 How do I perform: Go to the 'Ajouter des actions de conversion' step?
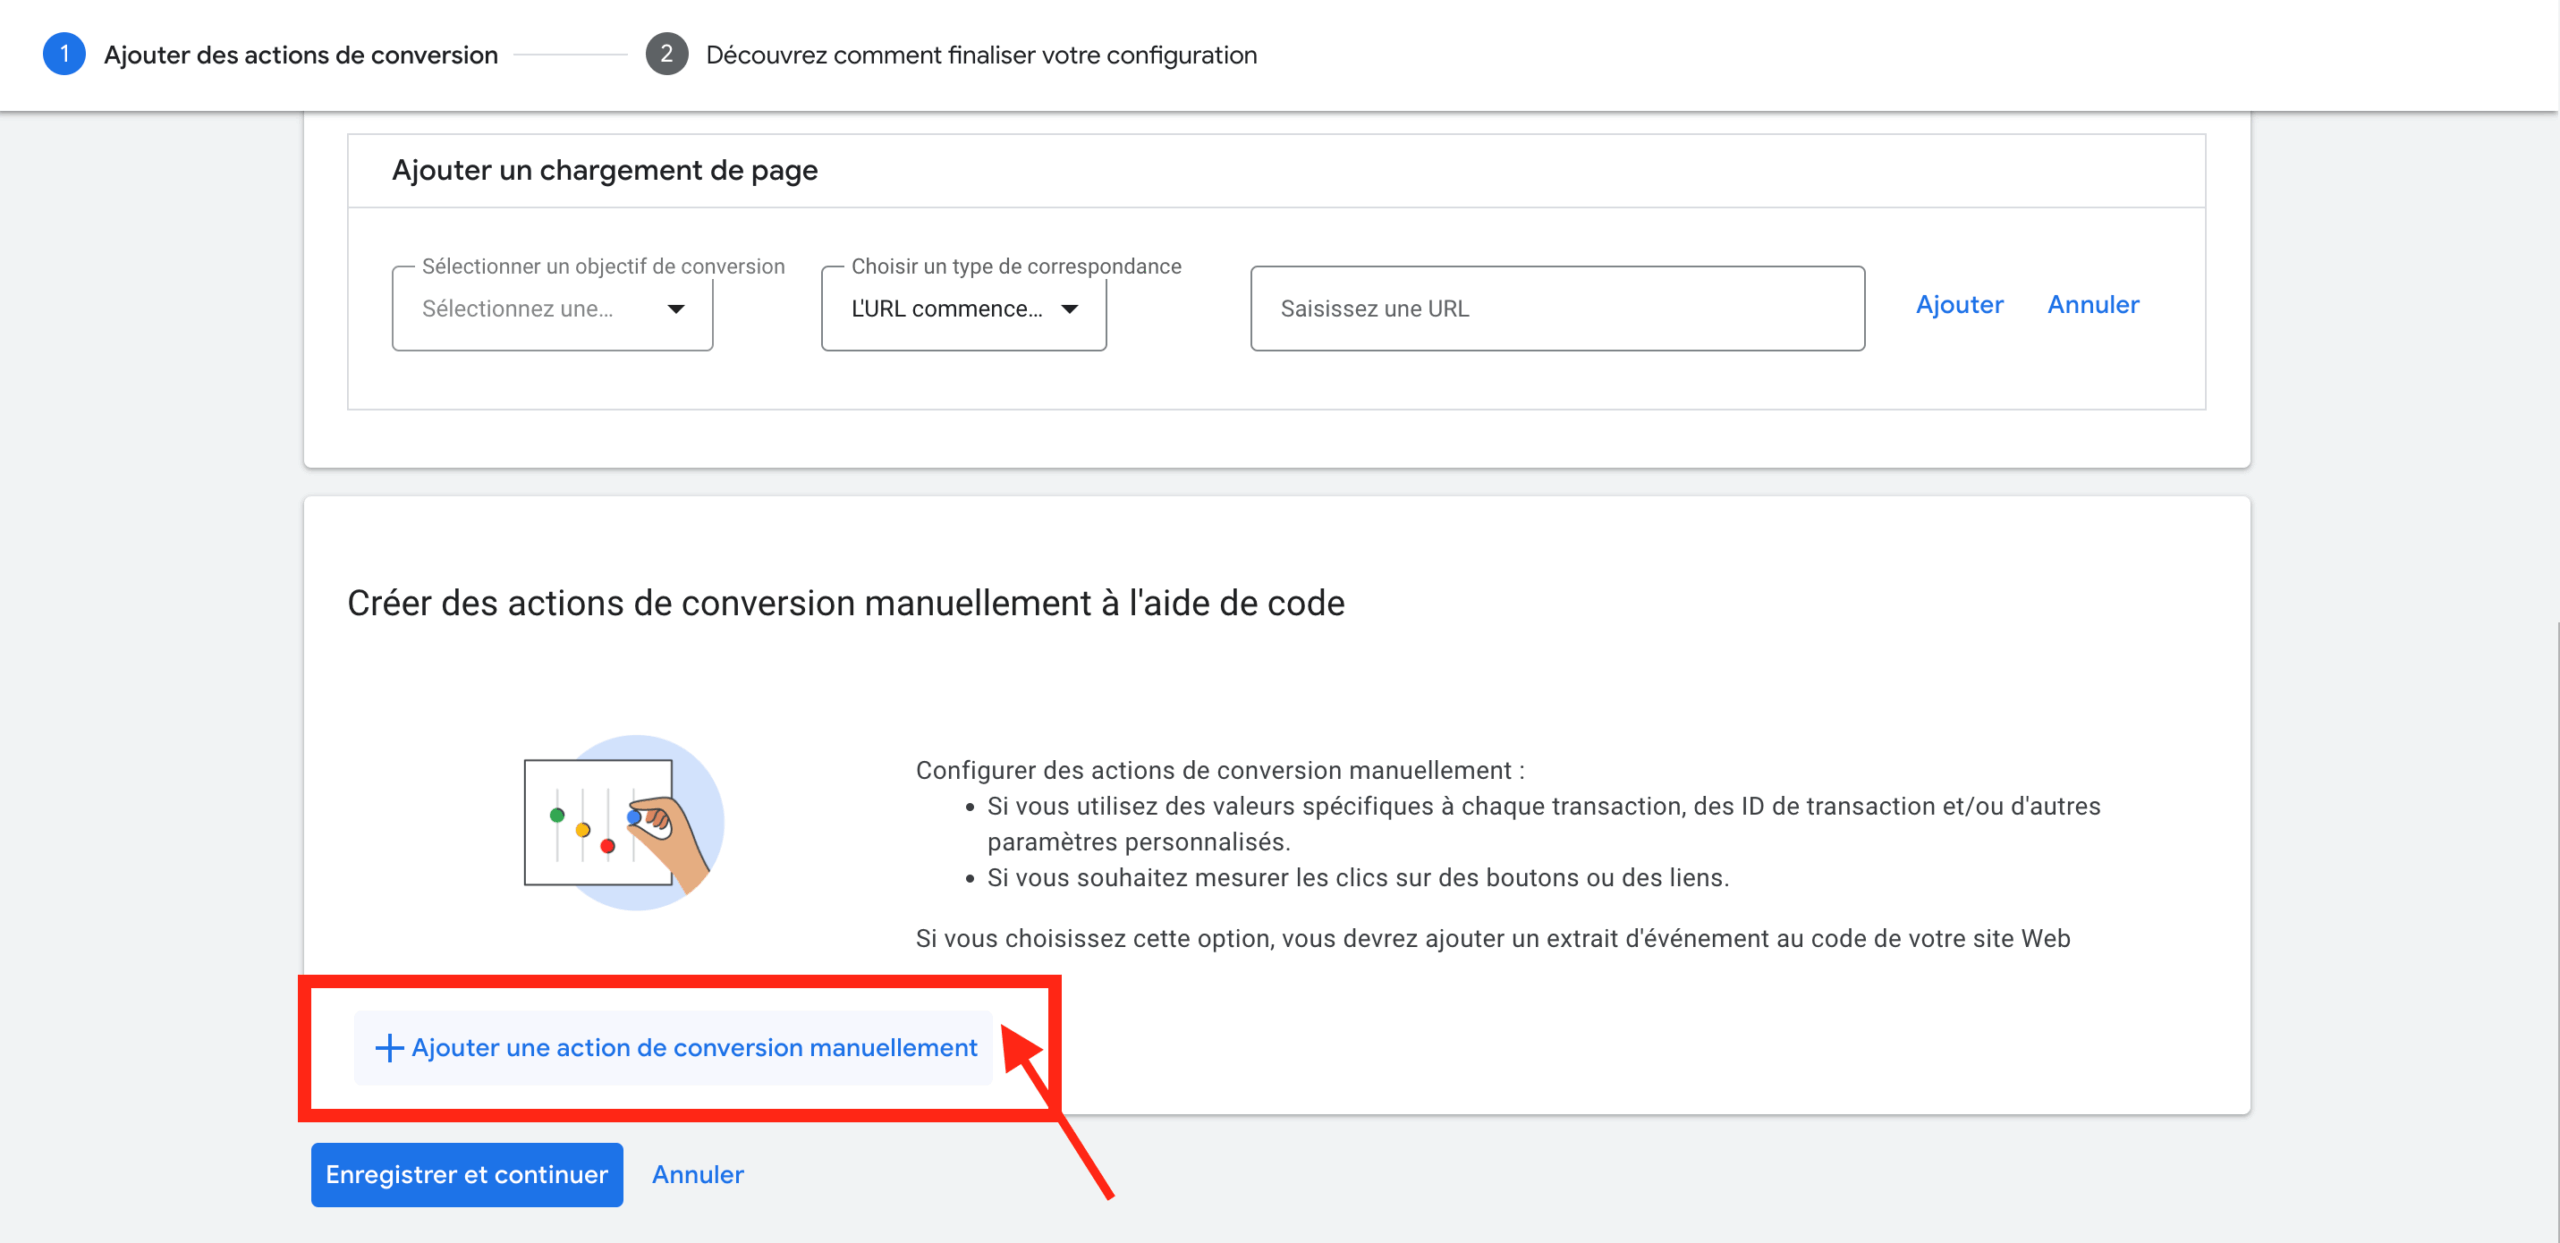300,55
